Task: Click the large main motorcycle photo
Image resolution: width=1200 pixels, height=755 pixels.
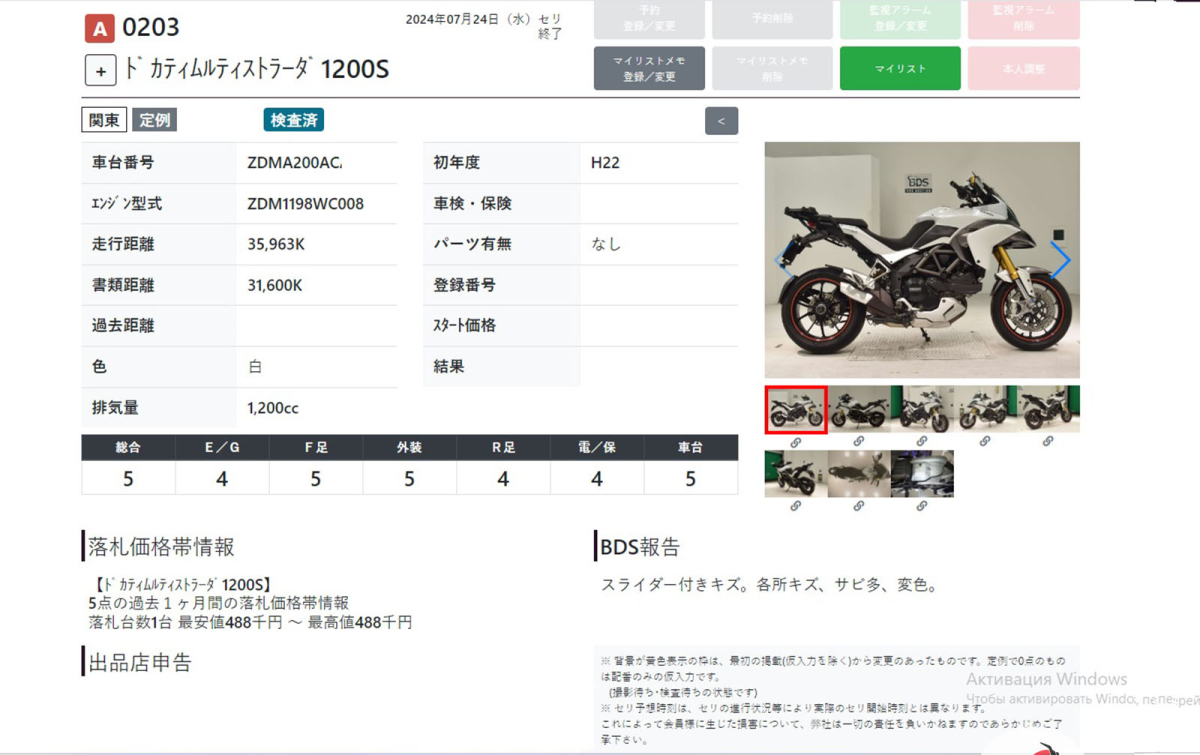Action: click(x=922, y=260)
